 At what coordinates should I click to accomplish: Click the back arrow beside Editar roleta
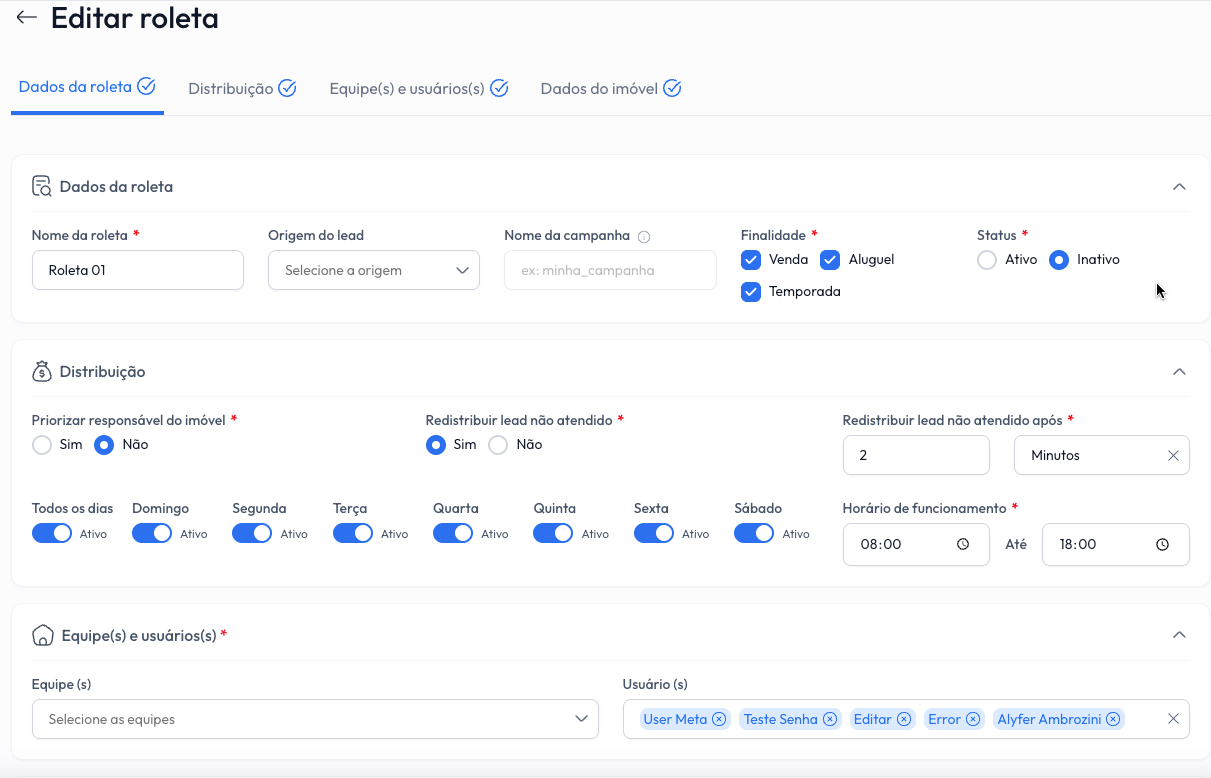26,18
